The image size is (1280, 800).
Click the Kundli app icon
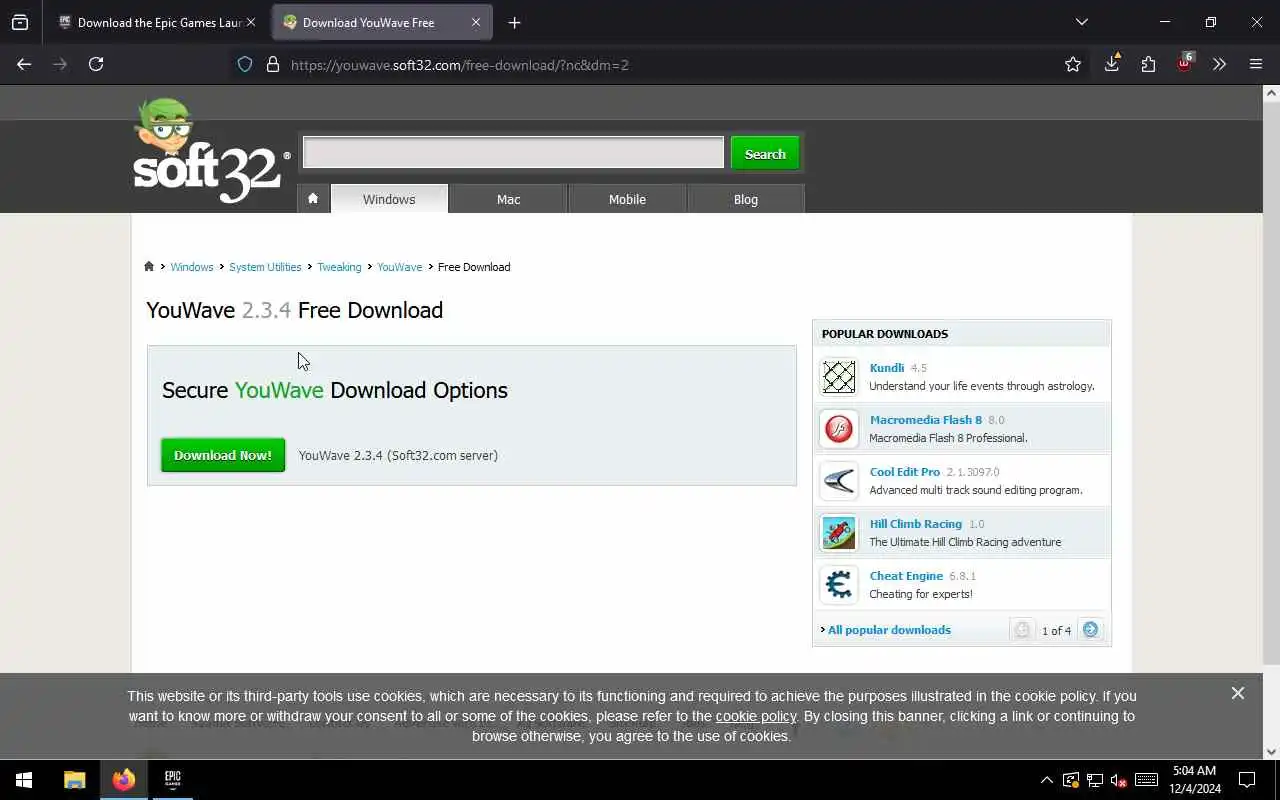839,377
